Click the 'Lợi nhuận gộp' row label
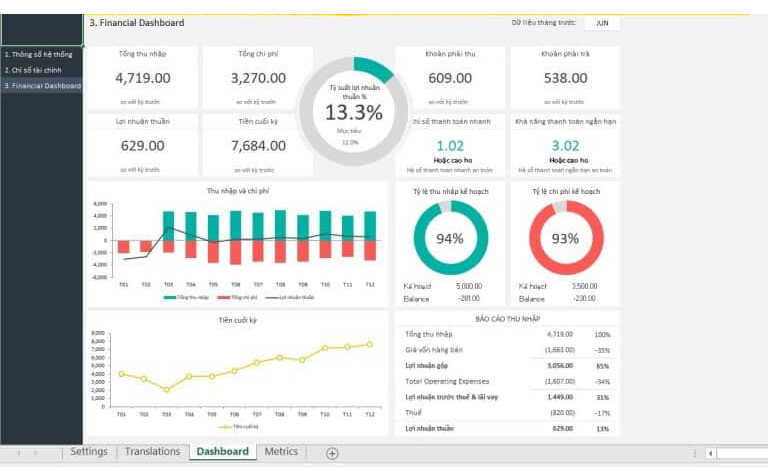 (427, 366)
